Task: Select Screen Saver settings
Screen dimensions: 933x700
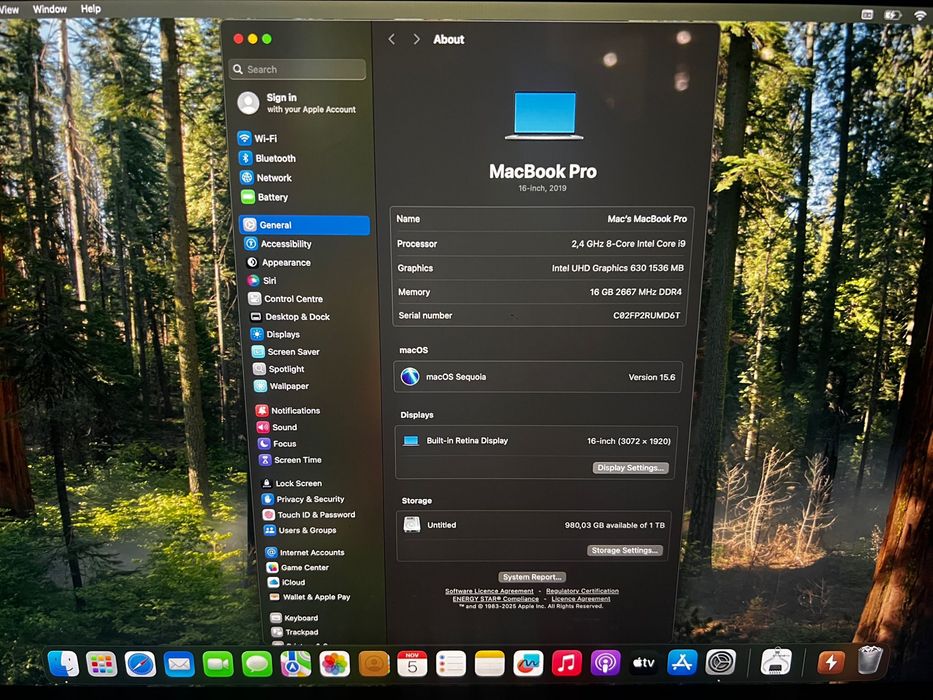Action: [x=286, y=352]
